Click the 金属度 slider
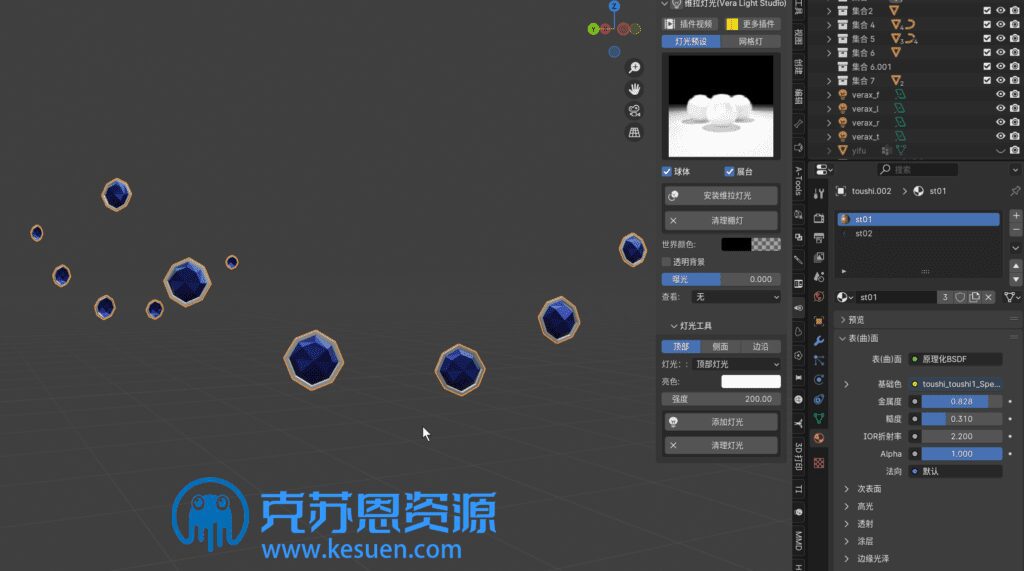The image size is (1024, 571). pyautogui.click(x=960, y=401)
